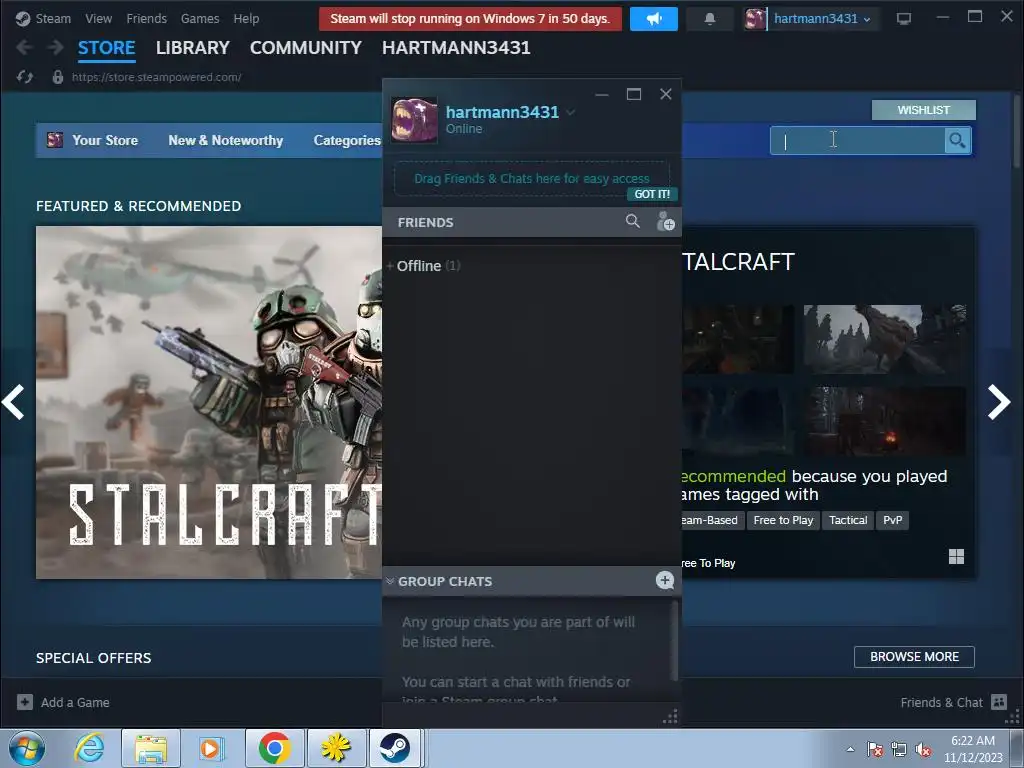1024x768 pixels.
Task: Click the Add a Friend icon
Action: point(665,221)
